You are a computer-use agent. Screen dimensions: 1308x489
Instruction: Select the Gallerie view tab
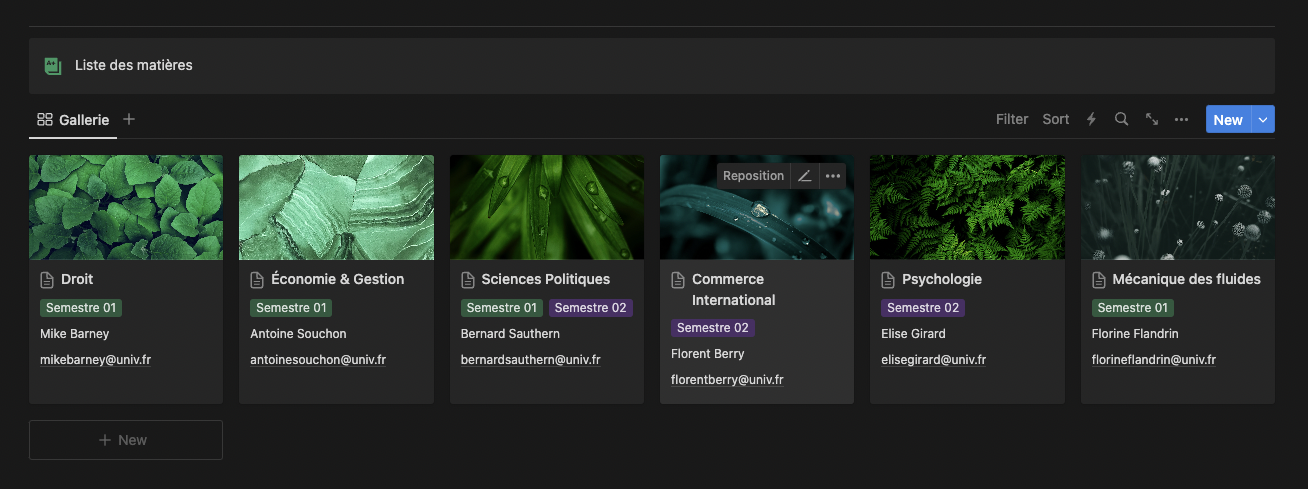tap(73, 119)
